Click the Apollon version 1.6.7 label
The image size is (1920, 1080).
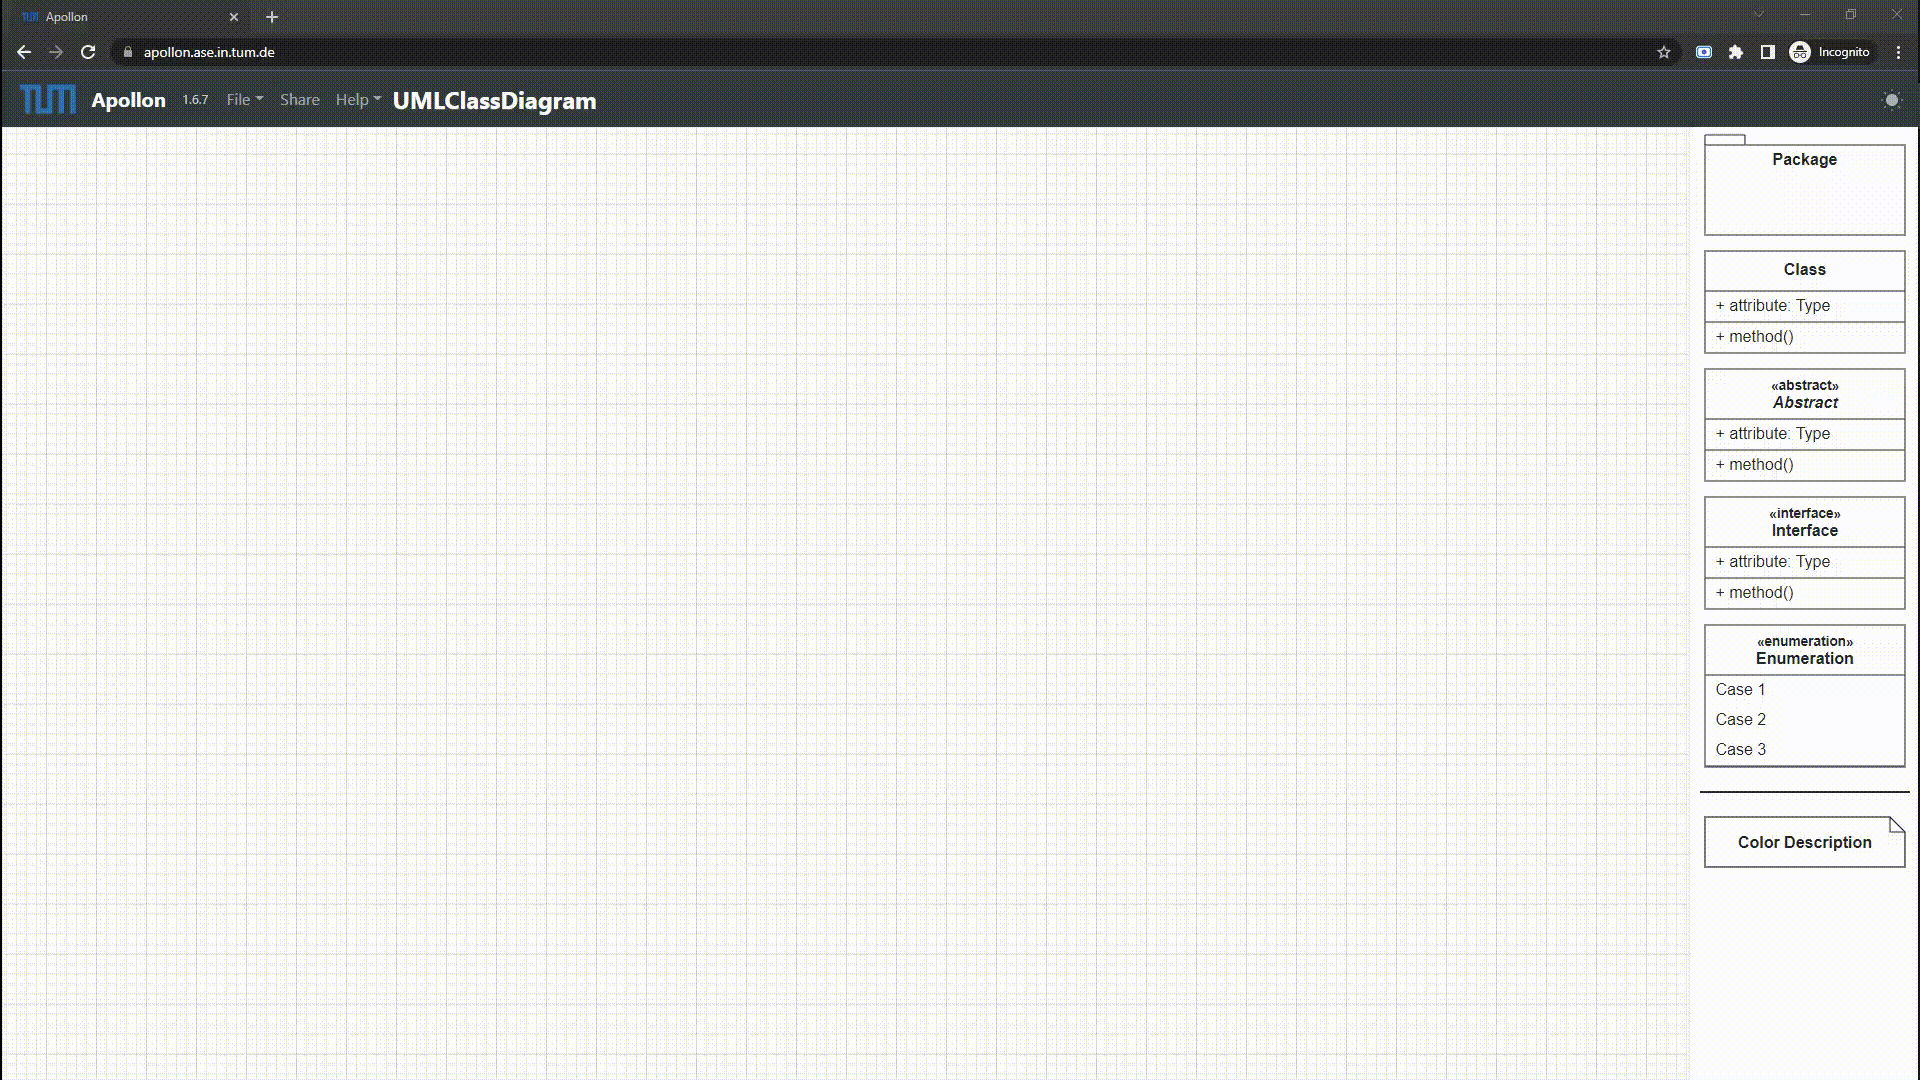pos(194,99)
